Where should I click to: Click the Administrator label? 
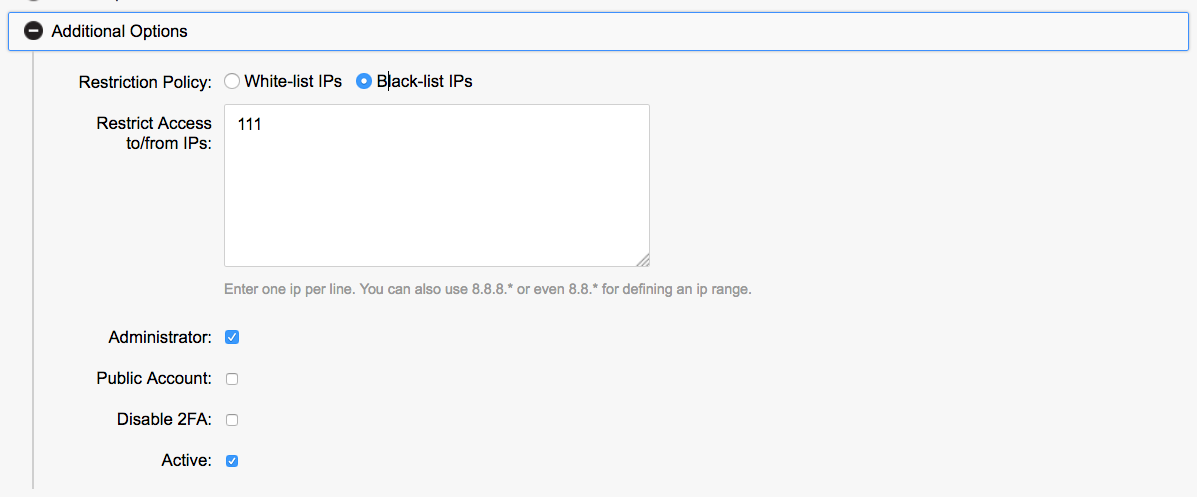[x=160, y=338]
